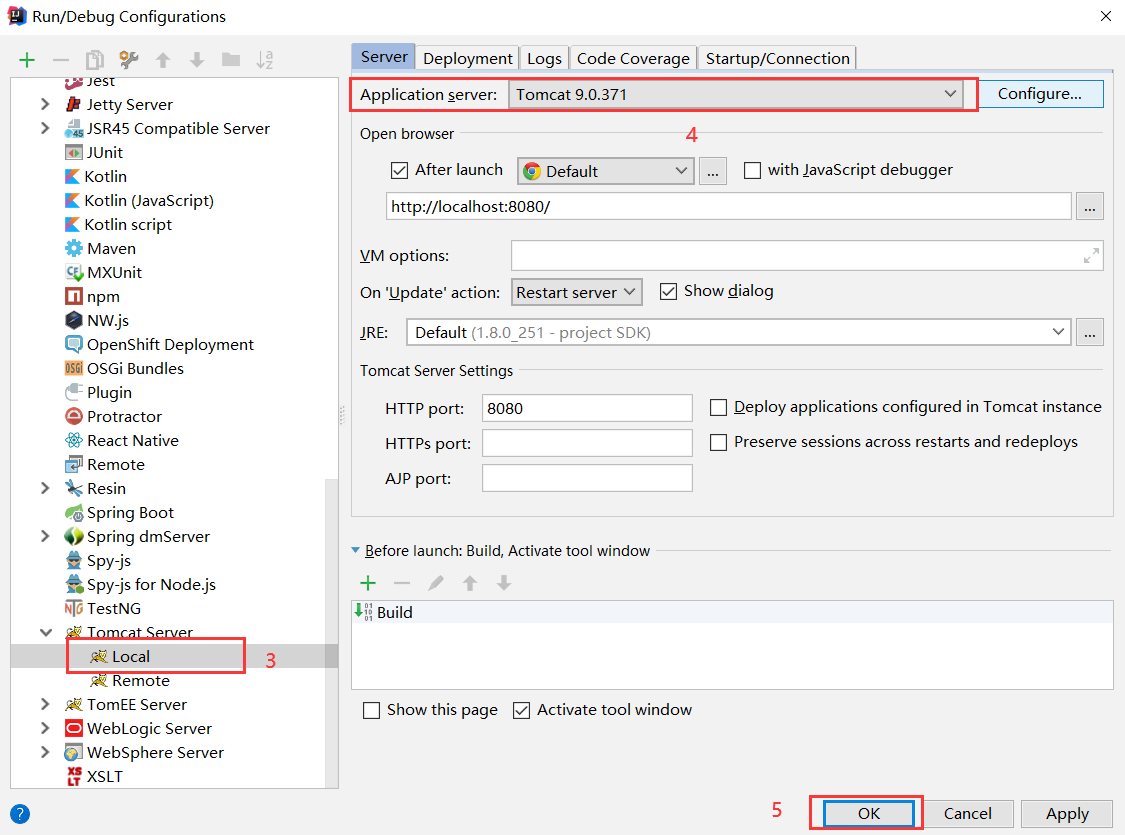Collapse the Tomcat Server tree node

pyautogui.click(x=45, y=632)
